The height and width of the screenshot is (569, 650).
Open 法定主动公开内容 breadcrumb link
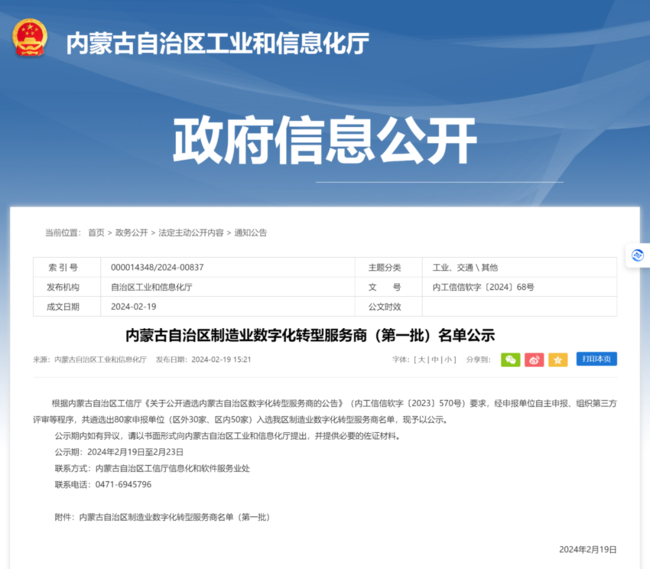coord(191,233)
